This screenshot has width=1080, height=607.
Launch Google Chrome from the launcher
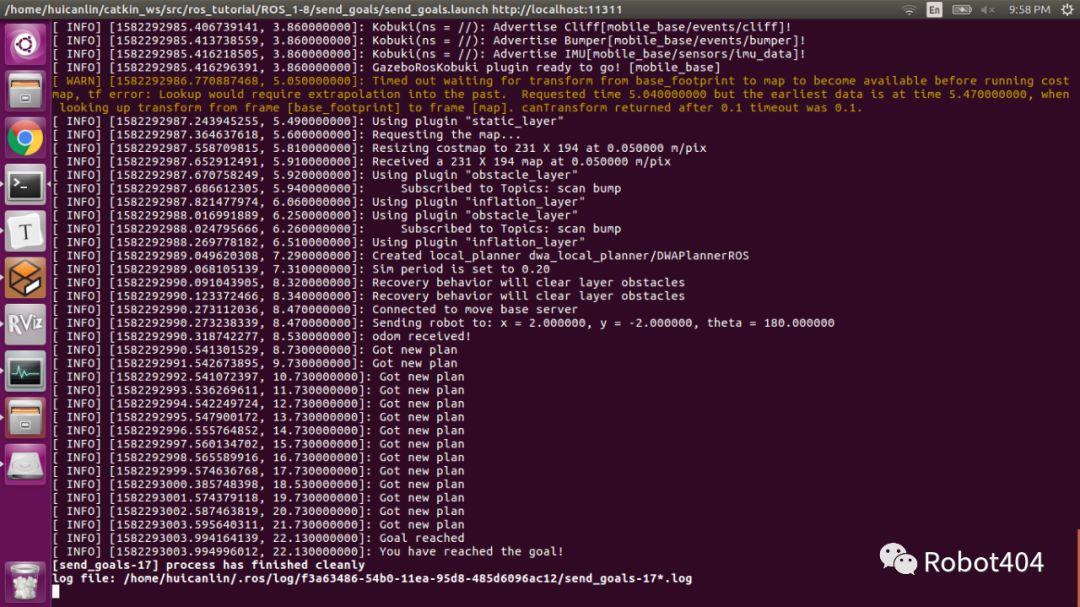click(x=25, y=138)
